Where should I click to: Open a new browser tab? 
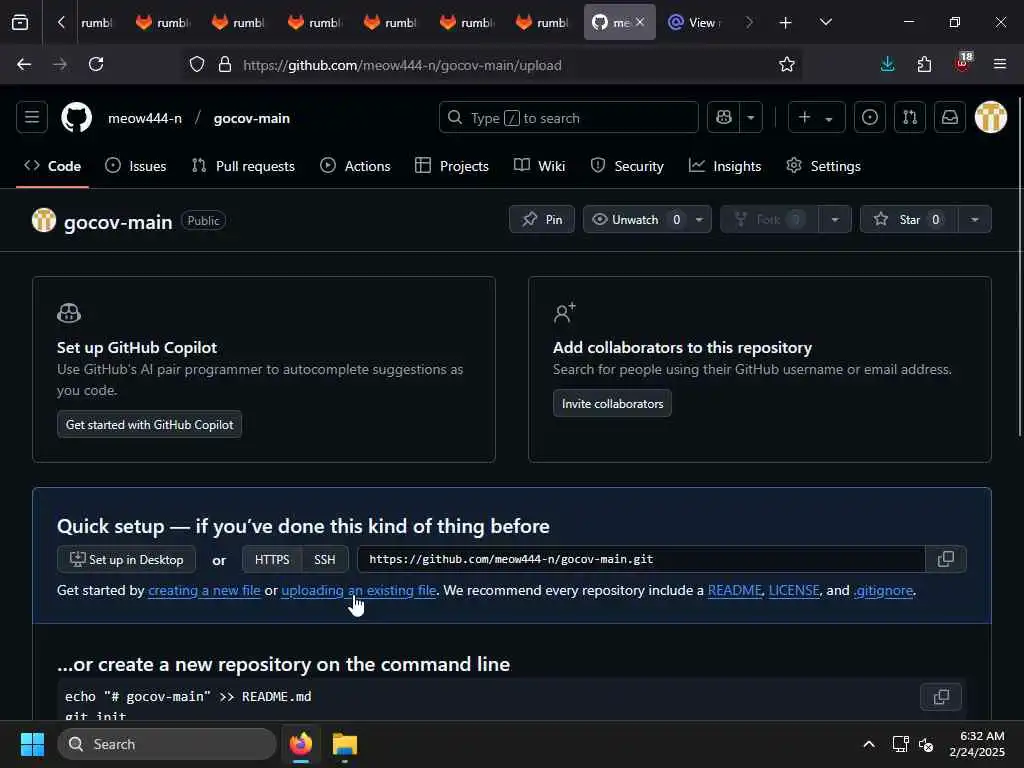pos(786,23)
